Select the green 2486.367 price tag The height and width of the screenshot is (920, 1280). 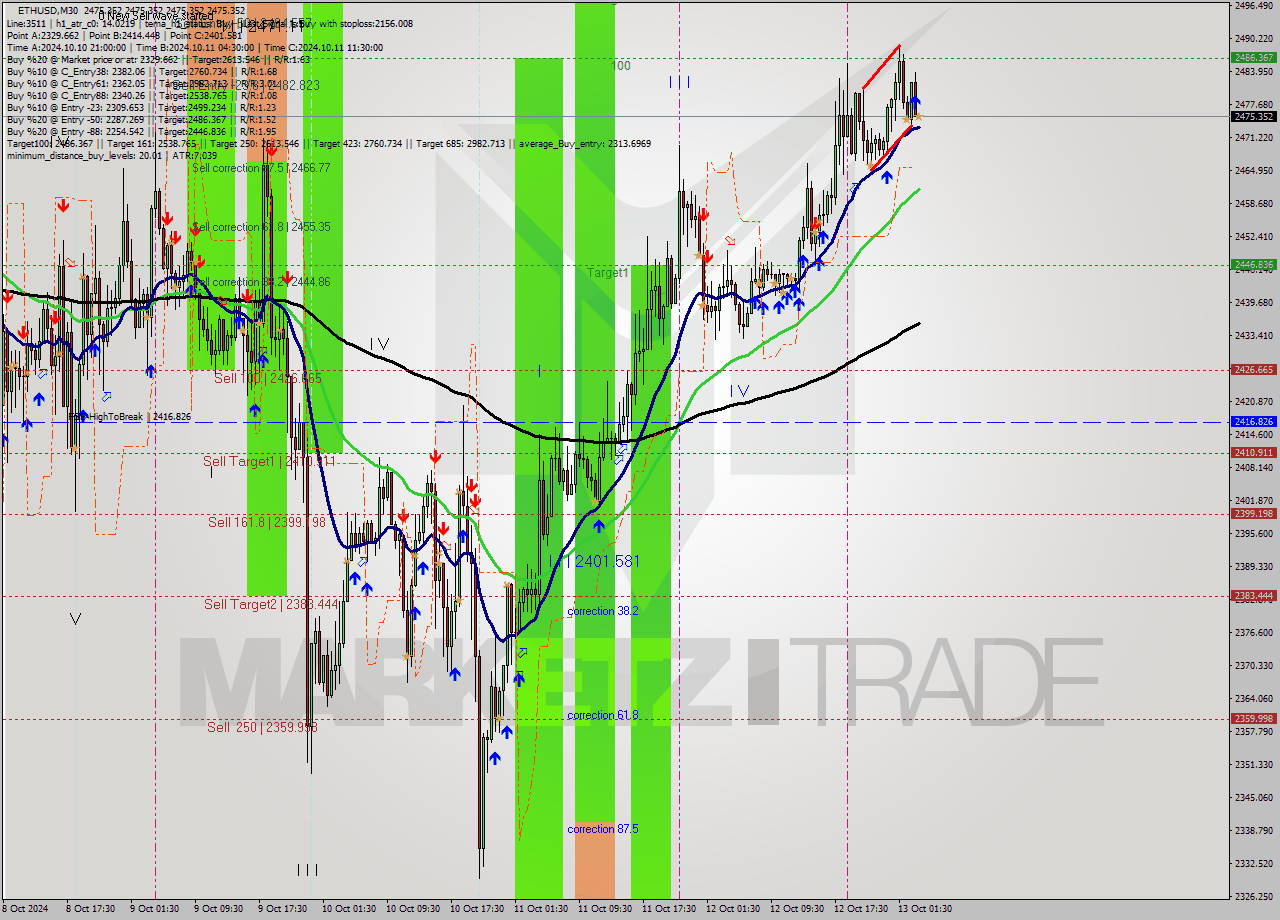pyautogui.click(x=1253, y=58)
